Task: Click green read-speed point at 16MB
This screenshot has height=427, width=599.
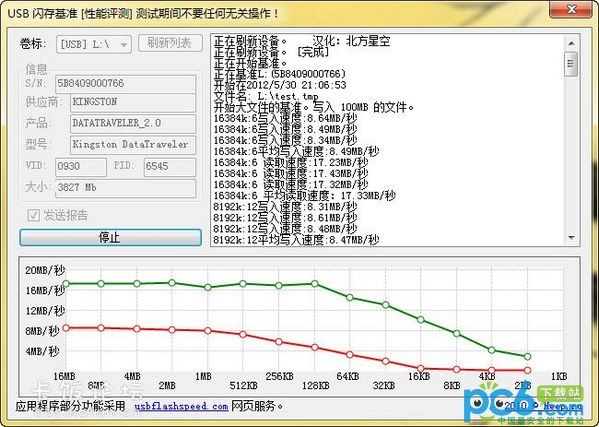Action: click(x=66, y=284)
